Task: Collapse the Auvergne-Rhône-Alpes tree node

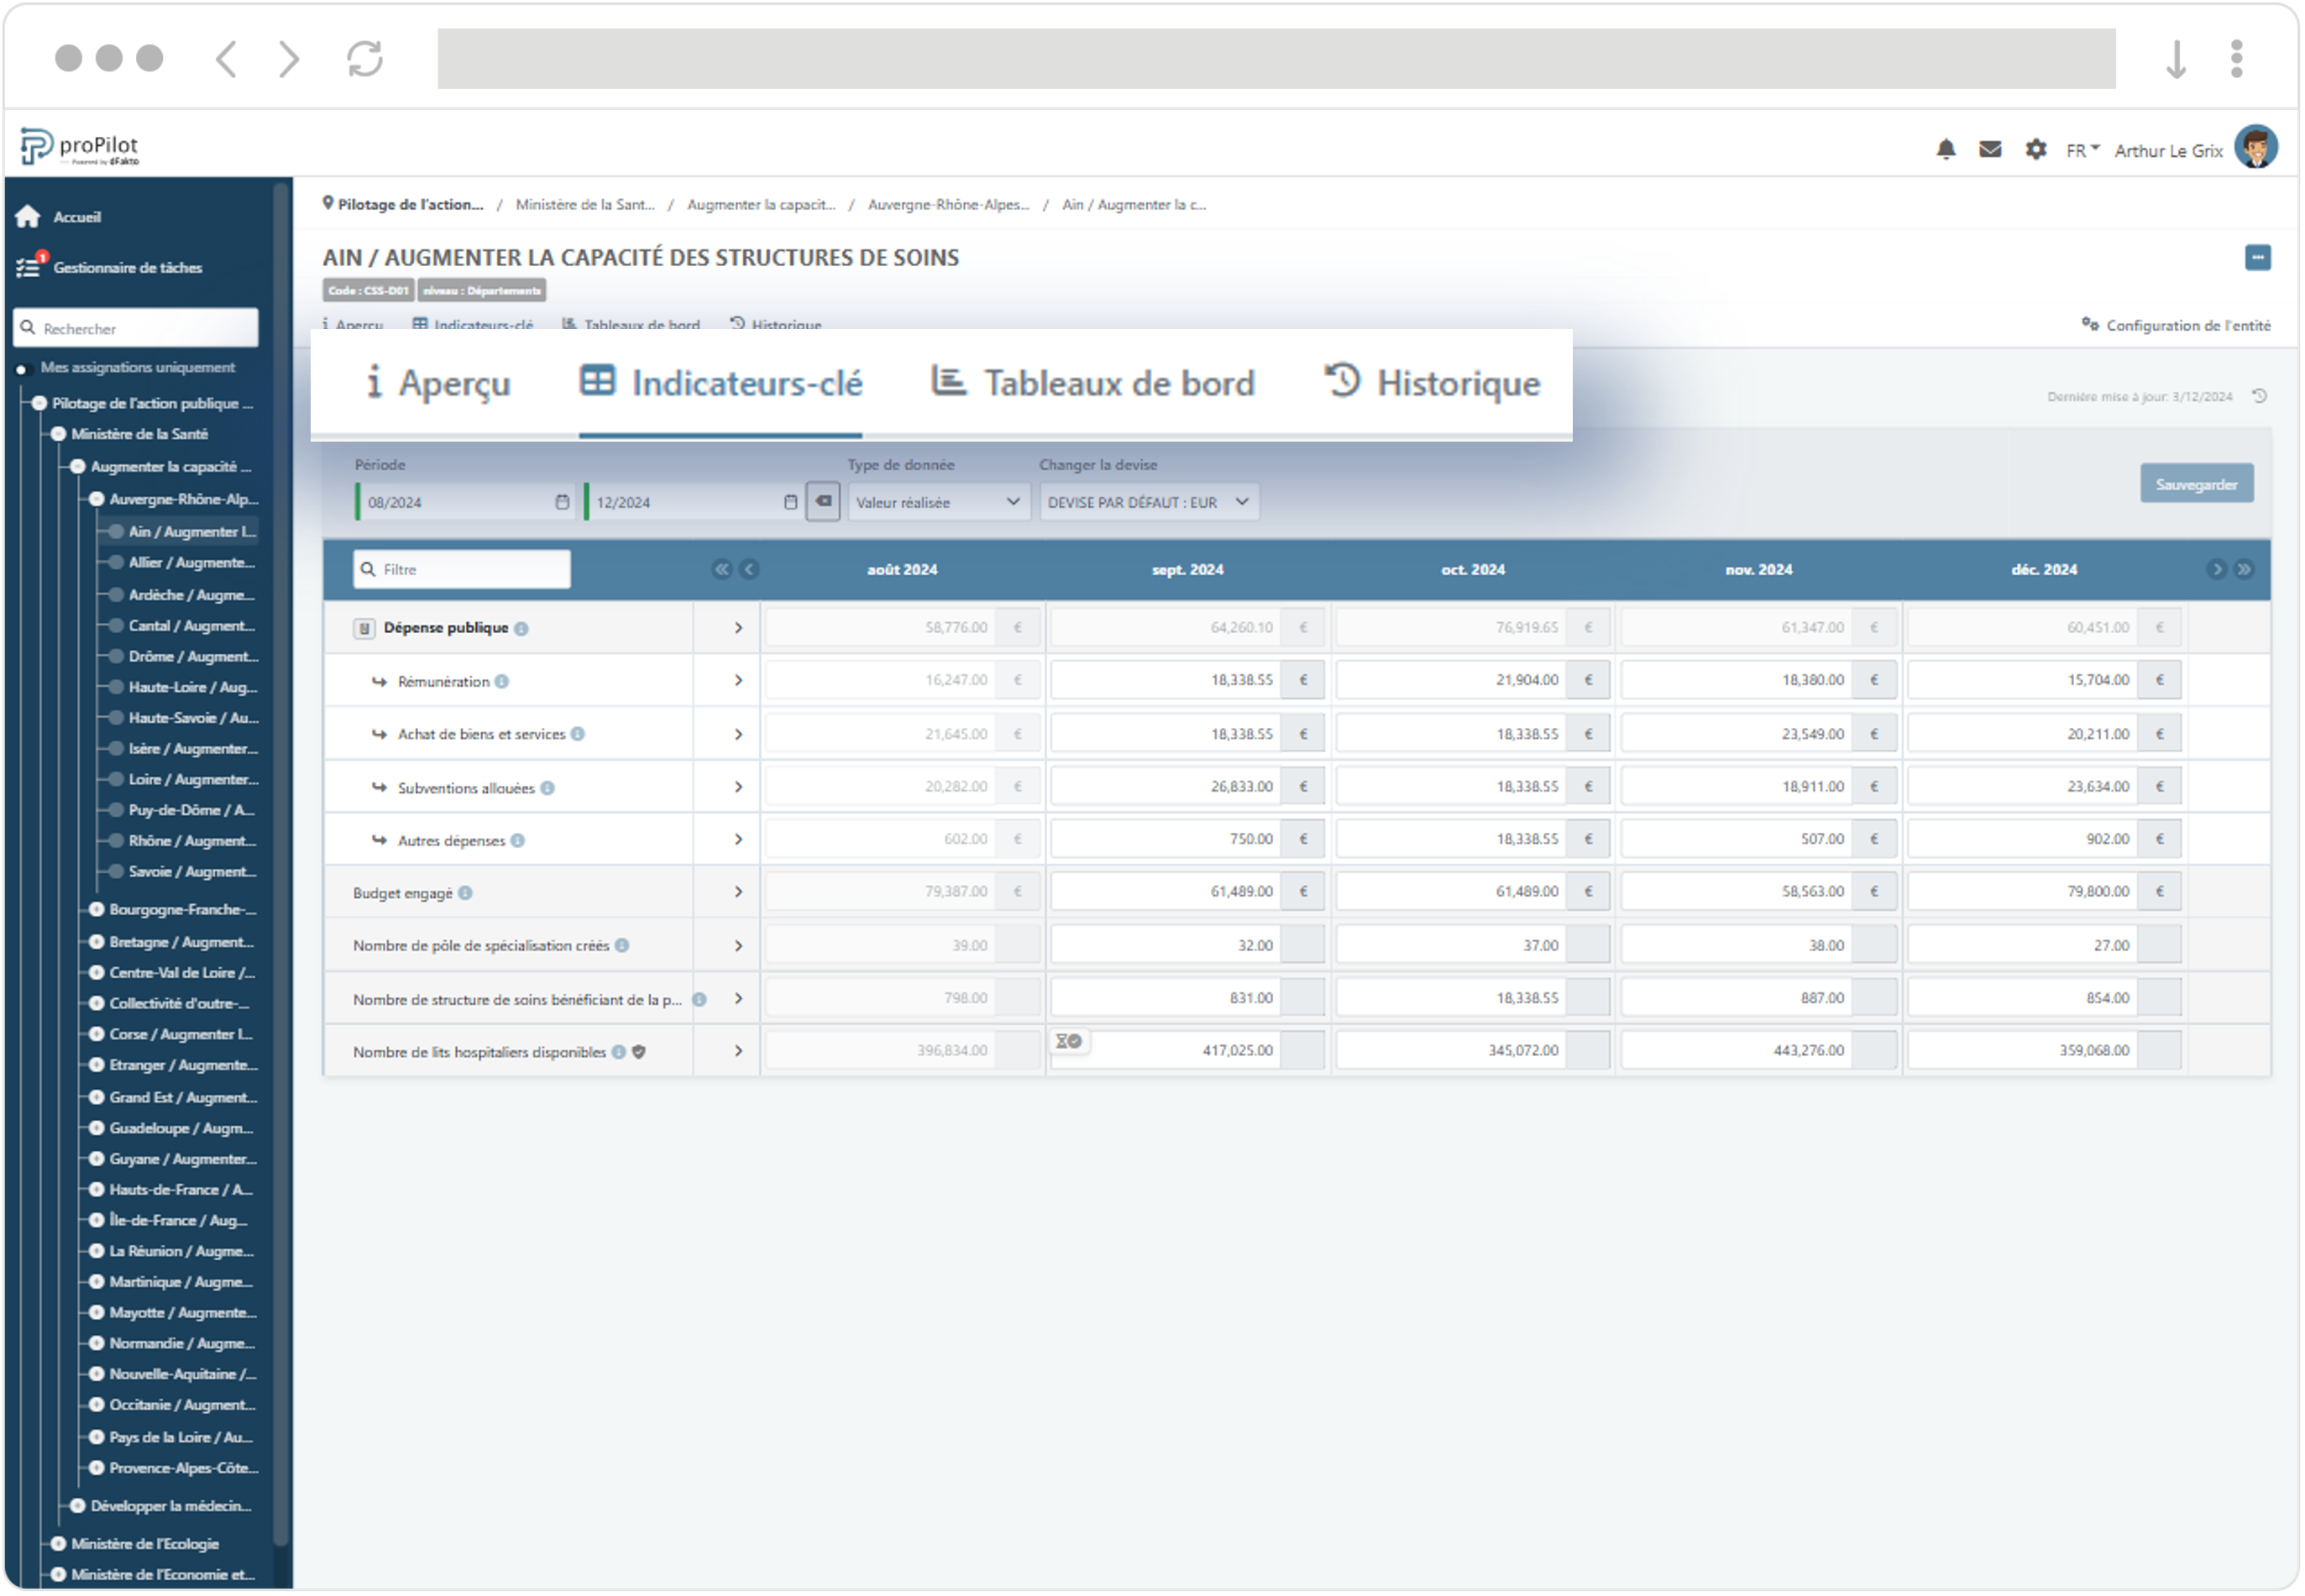Action: 97,499
